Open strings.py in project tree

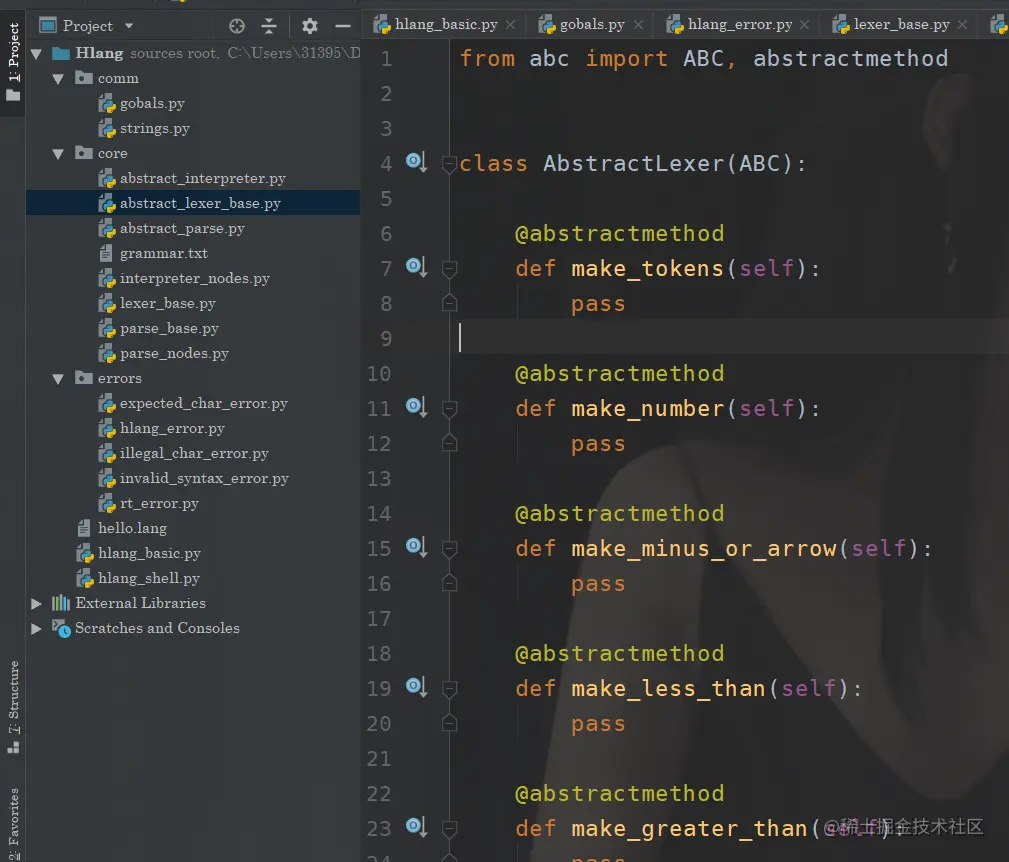point(154,129)
